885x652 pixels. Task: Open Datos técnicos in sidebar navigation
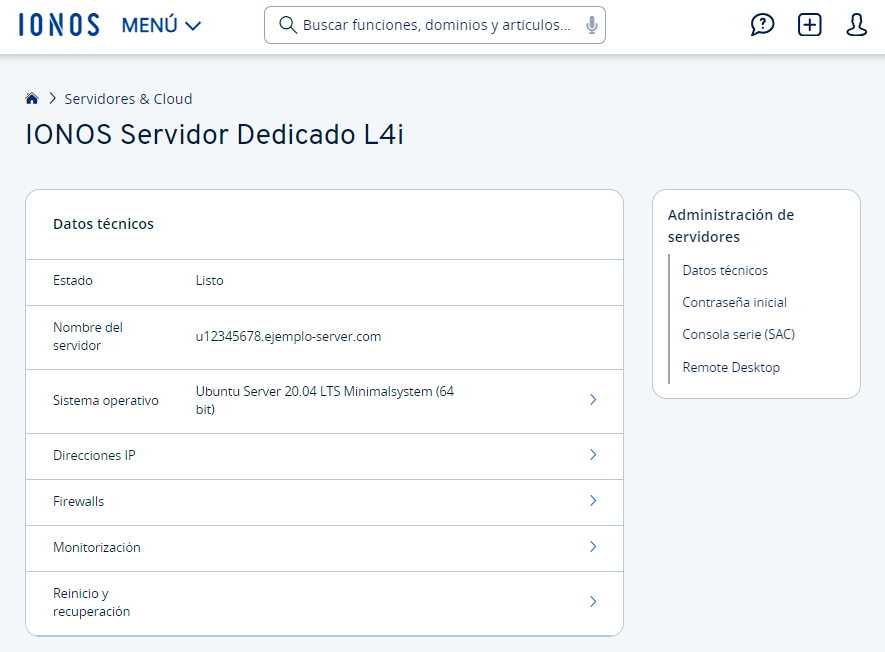coord(725,270)
